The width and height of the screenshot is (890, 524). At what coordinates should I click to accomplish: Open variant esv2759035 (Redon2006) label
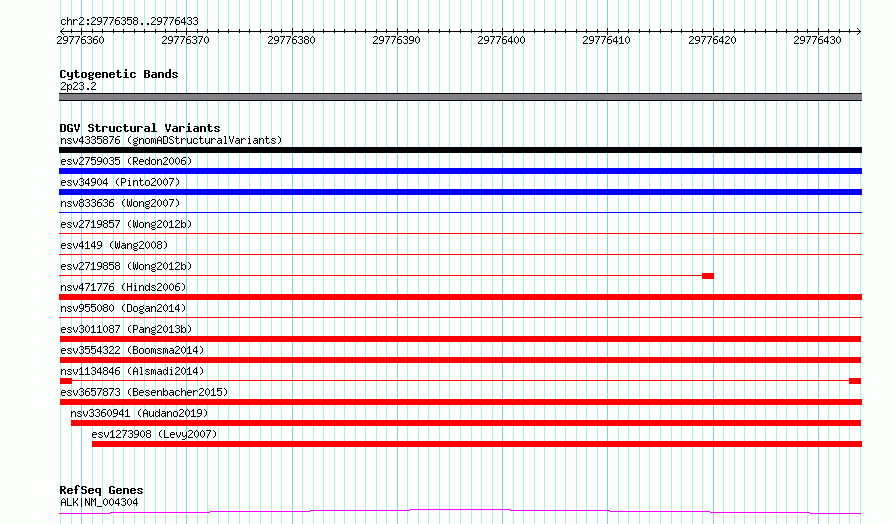click(126, 161)
